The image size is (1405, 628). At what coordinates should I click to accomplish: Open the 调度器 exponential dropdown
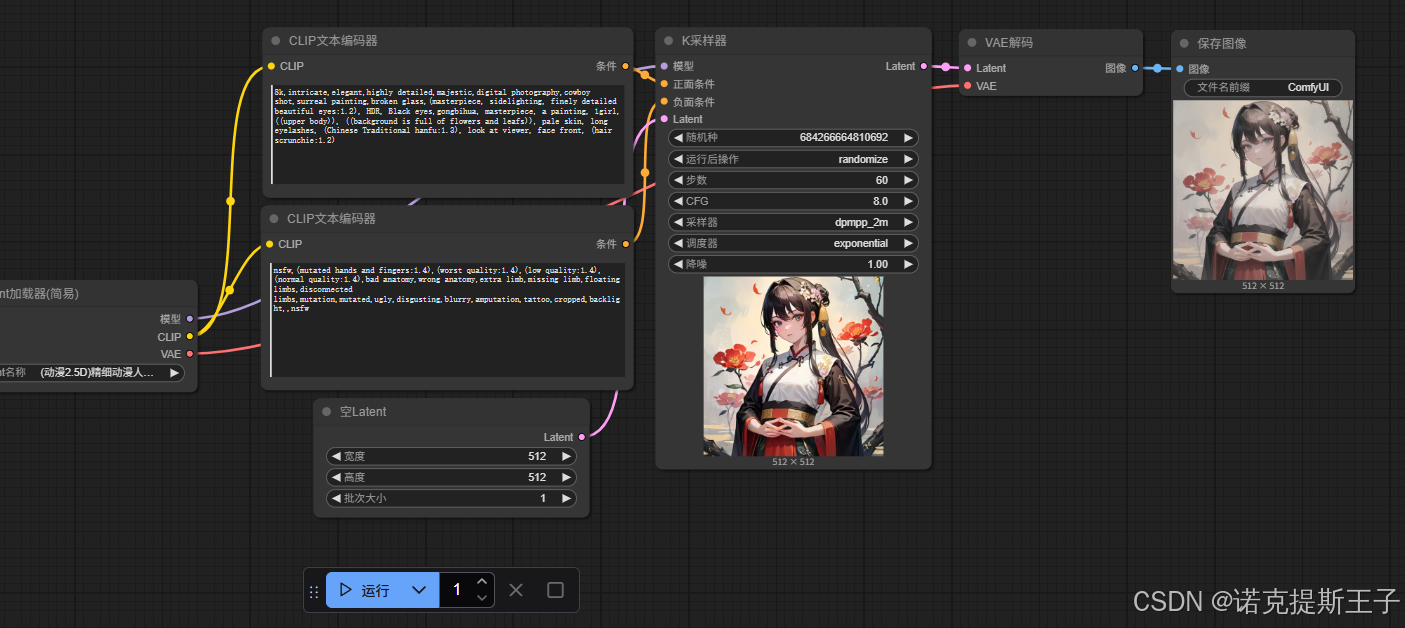coord(793,243)
